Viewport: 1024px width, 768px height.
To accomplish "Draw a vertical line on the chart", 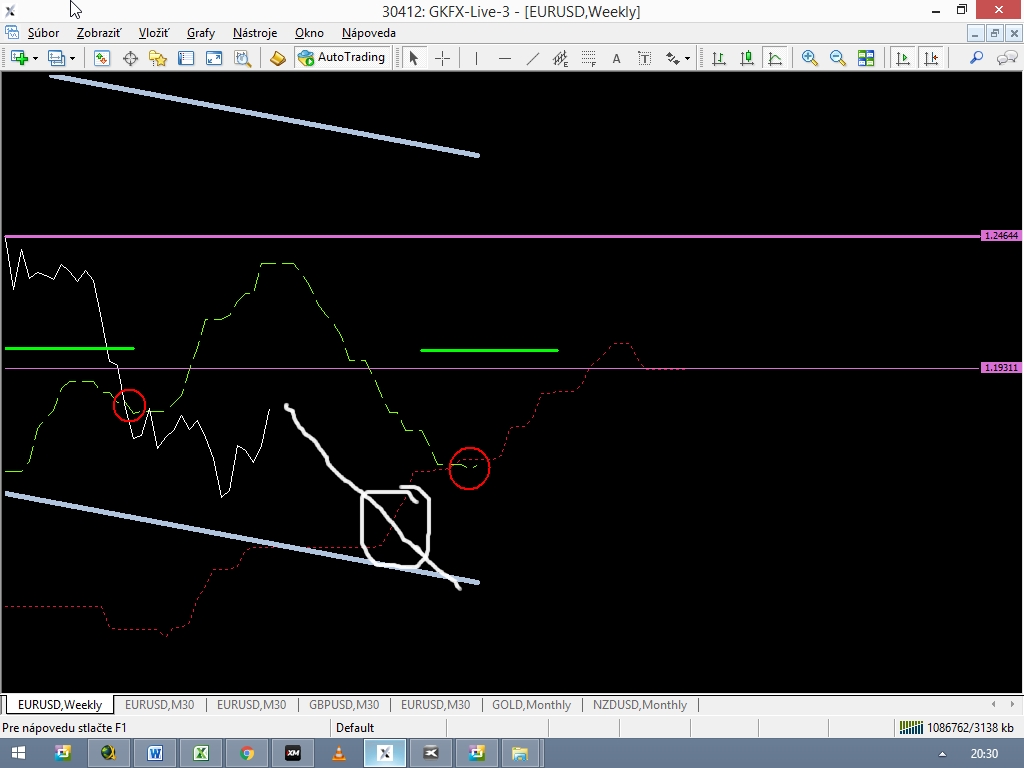I will point(476,58).
